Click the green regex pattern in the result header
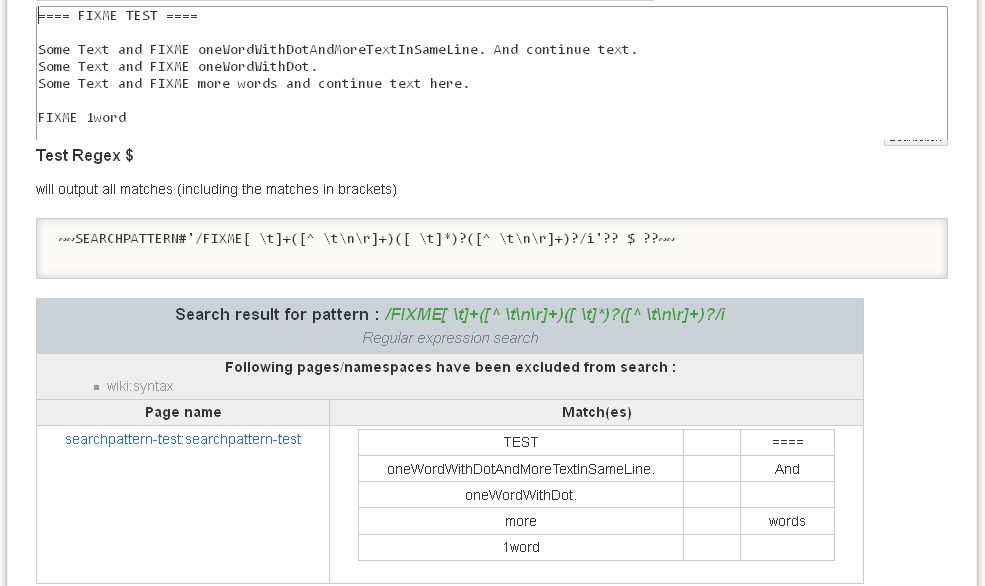 pos(555,314)
